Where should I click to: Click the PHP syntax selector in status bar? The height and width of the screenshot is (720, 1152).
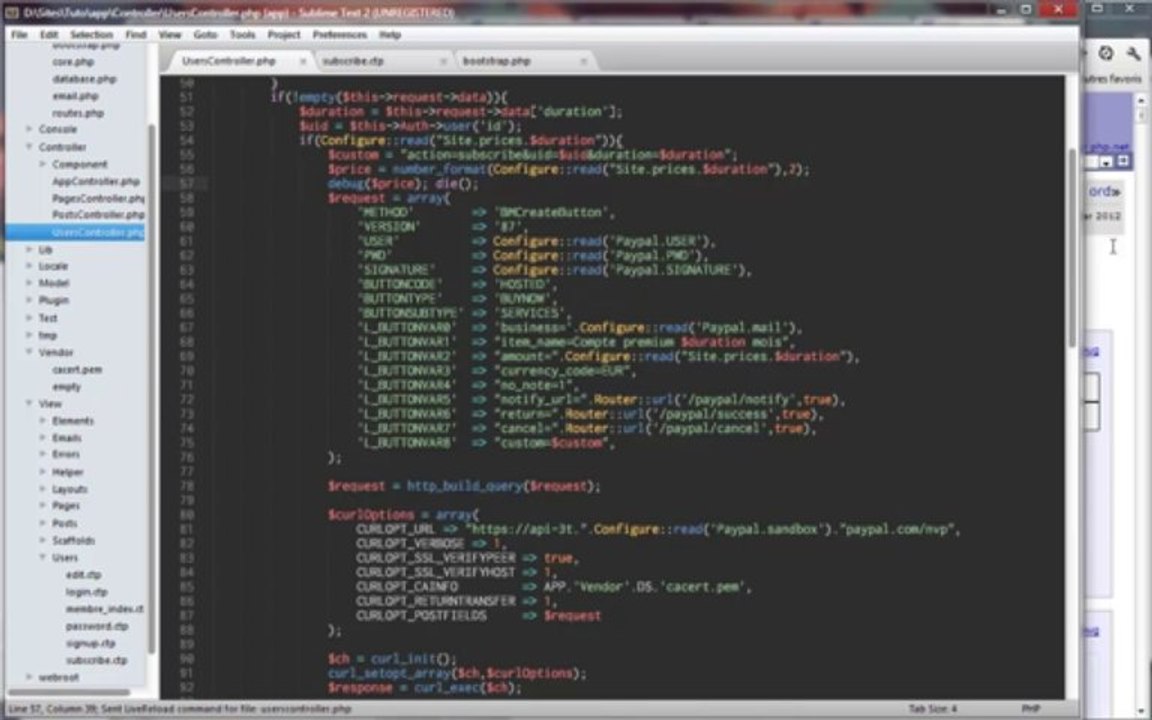point(1031,709)
